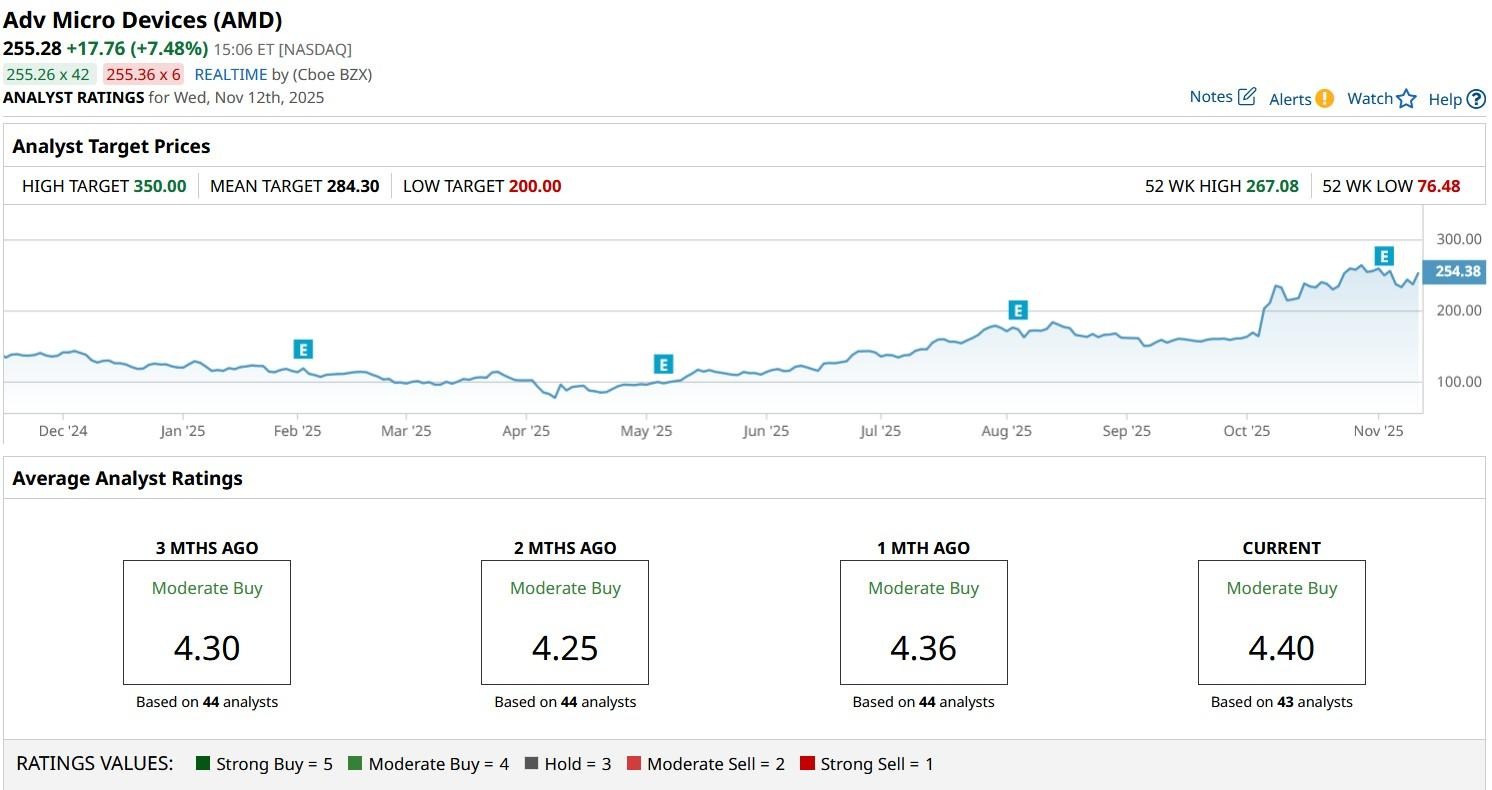Click the '1 MTH AGO' column label
1492x790 pixels.
click(x=923, y=548)
